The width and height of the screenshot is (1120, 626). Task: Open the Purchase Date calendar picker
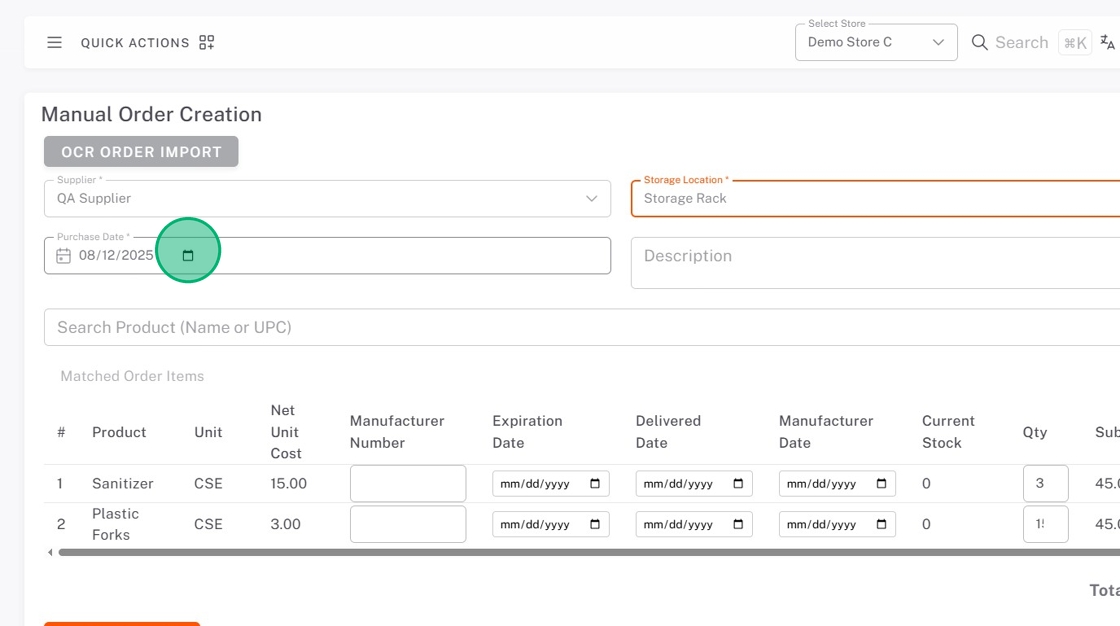[188, 256]
